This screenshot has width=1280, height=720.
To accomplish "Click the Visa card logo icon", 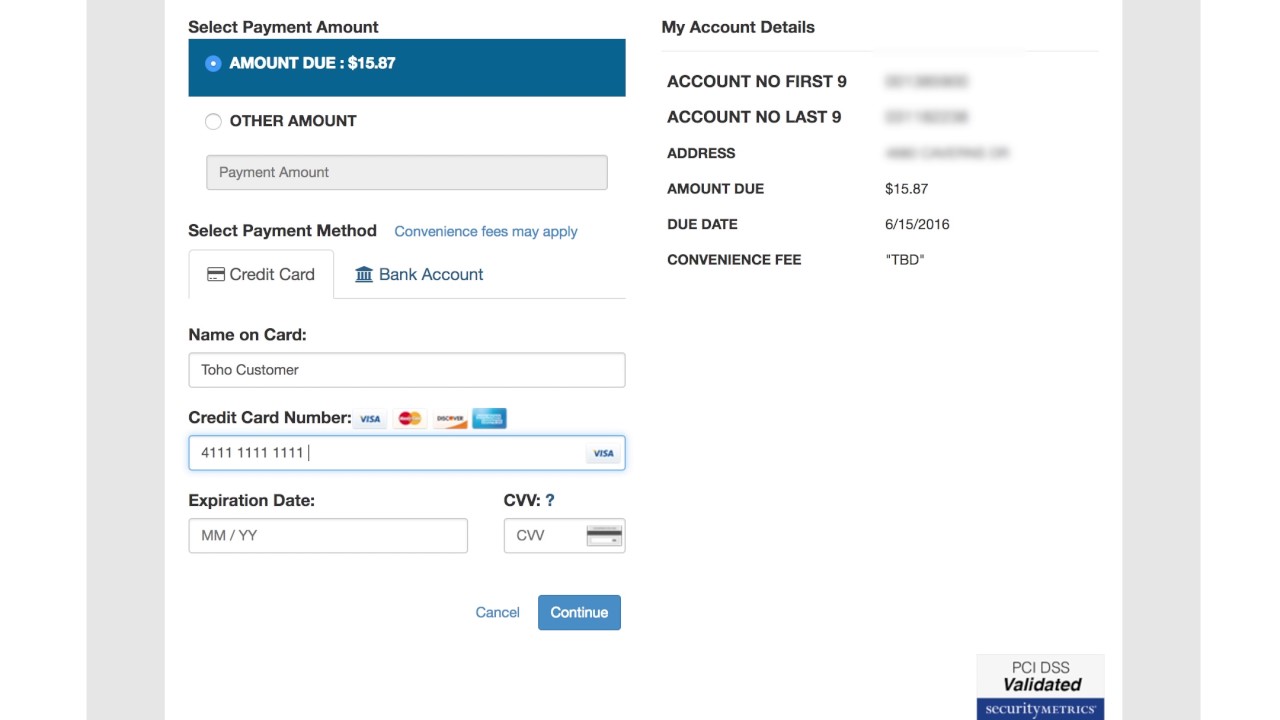I will (x=370, y=419).
